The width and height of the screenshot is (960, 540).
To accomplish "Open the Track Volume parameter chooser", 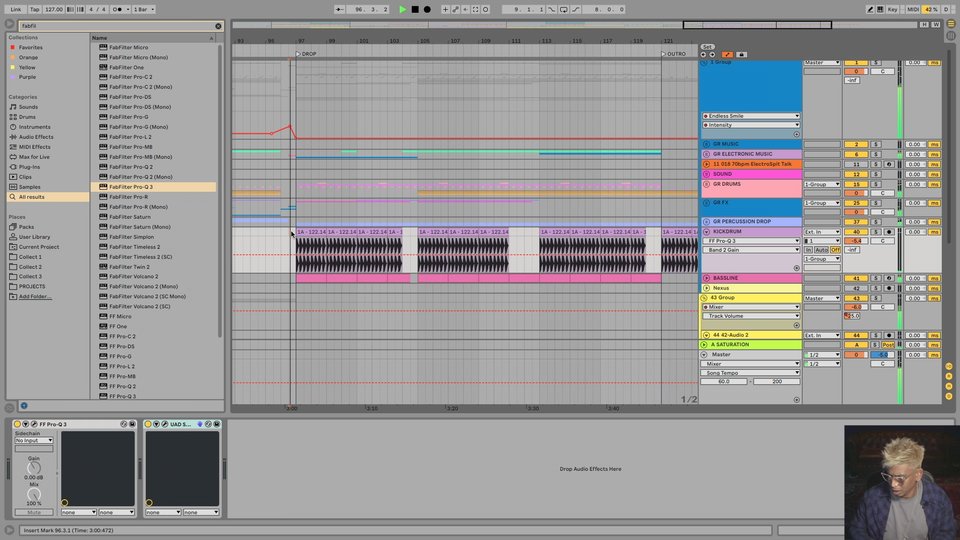I will (751, 316).
